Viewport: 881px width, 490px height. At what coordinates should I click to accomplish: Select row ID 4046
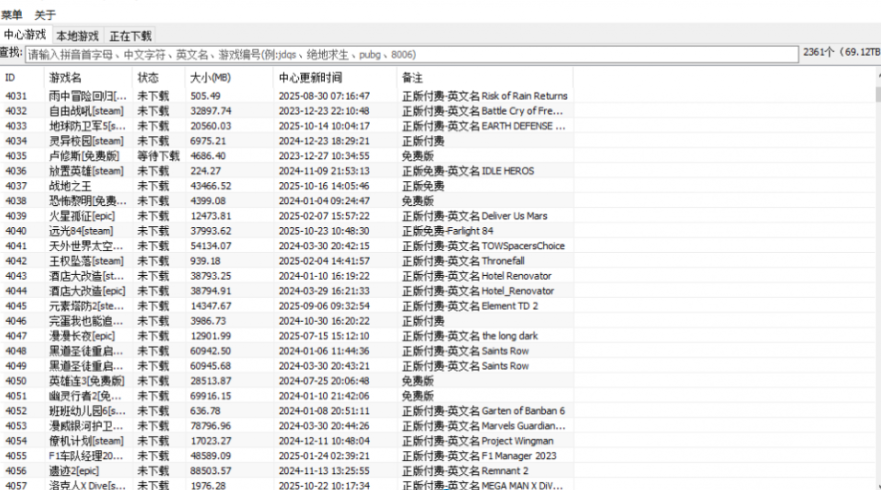(16, 321)
